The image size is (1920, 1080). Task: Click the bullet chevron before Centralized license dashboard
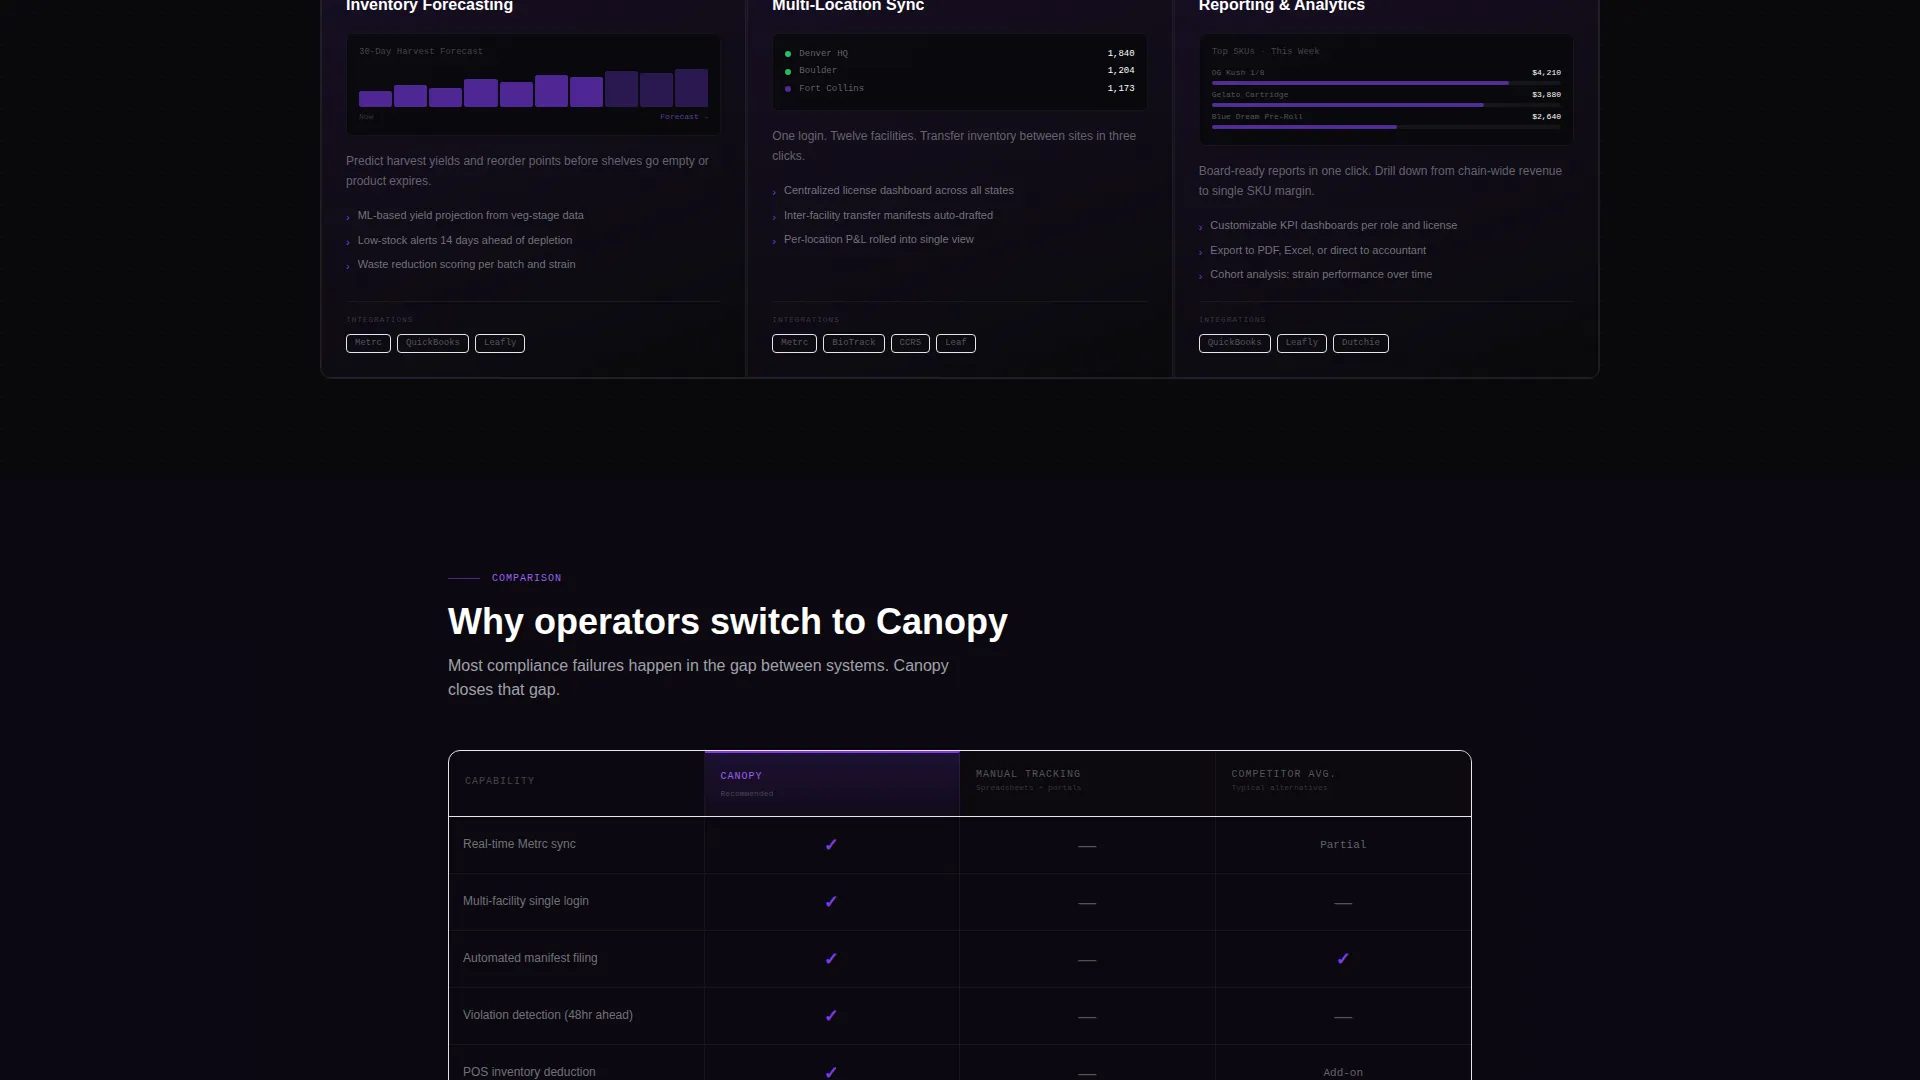[x=774, y=192]
